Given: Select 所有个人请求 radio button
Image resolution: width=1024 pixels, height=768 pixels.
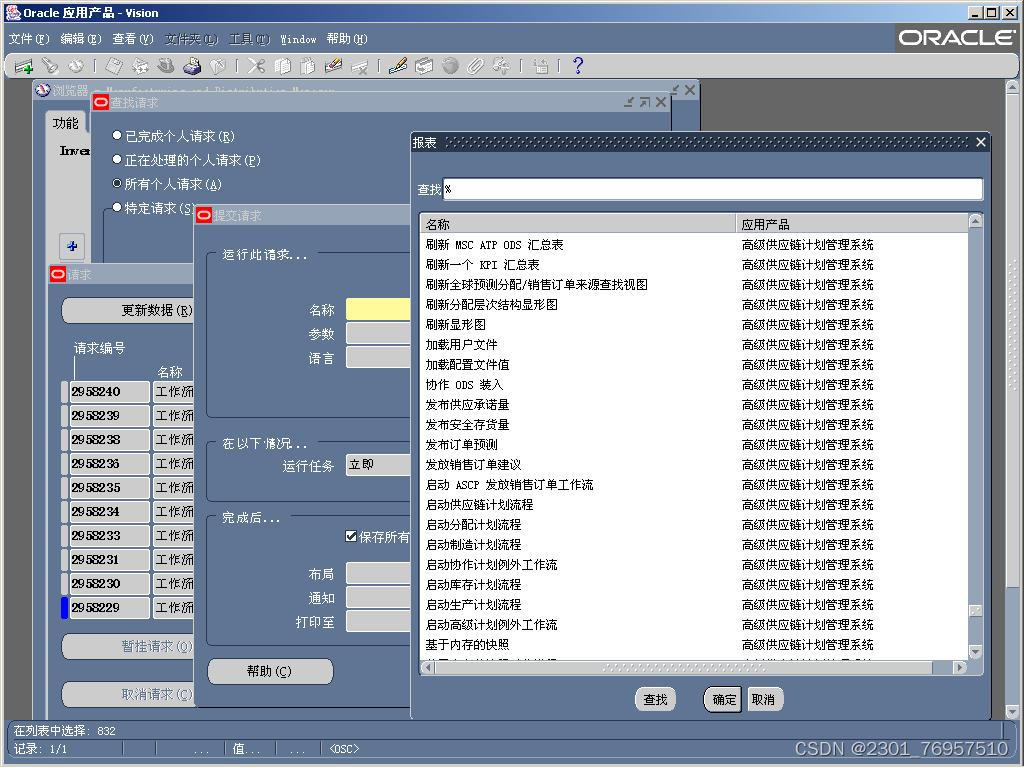Looking at the screenshot, I should (117, 184).
